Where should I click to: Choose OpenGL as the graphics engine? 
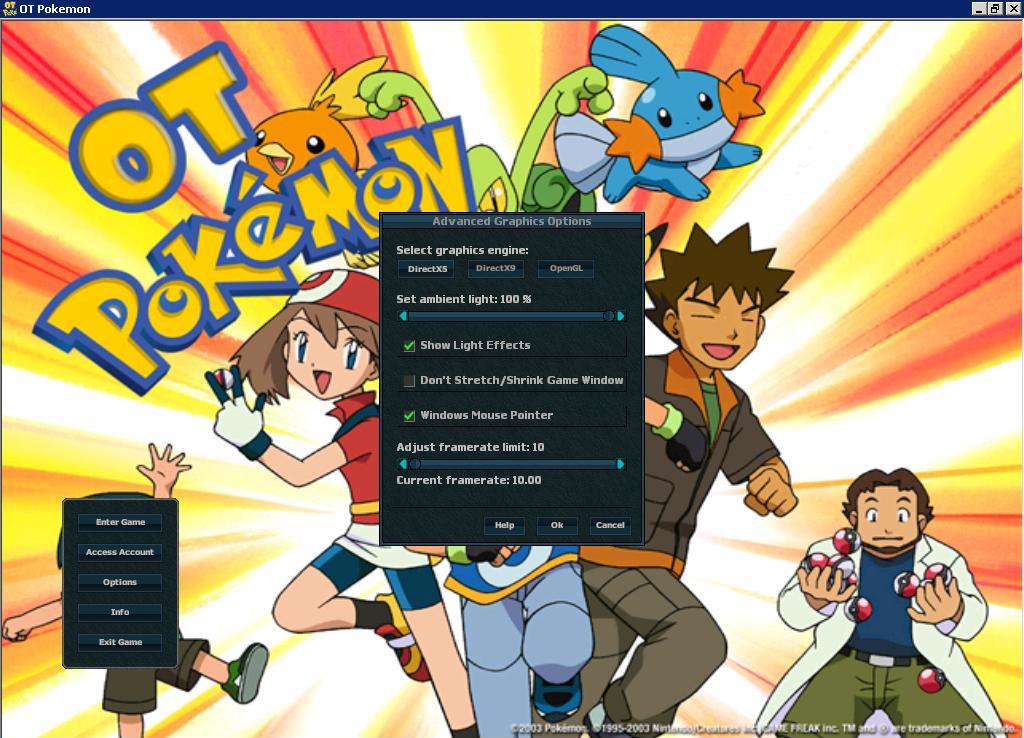pos(565,268)
